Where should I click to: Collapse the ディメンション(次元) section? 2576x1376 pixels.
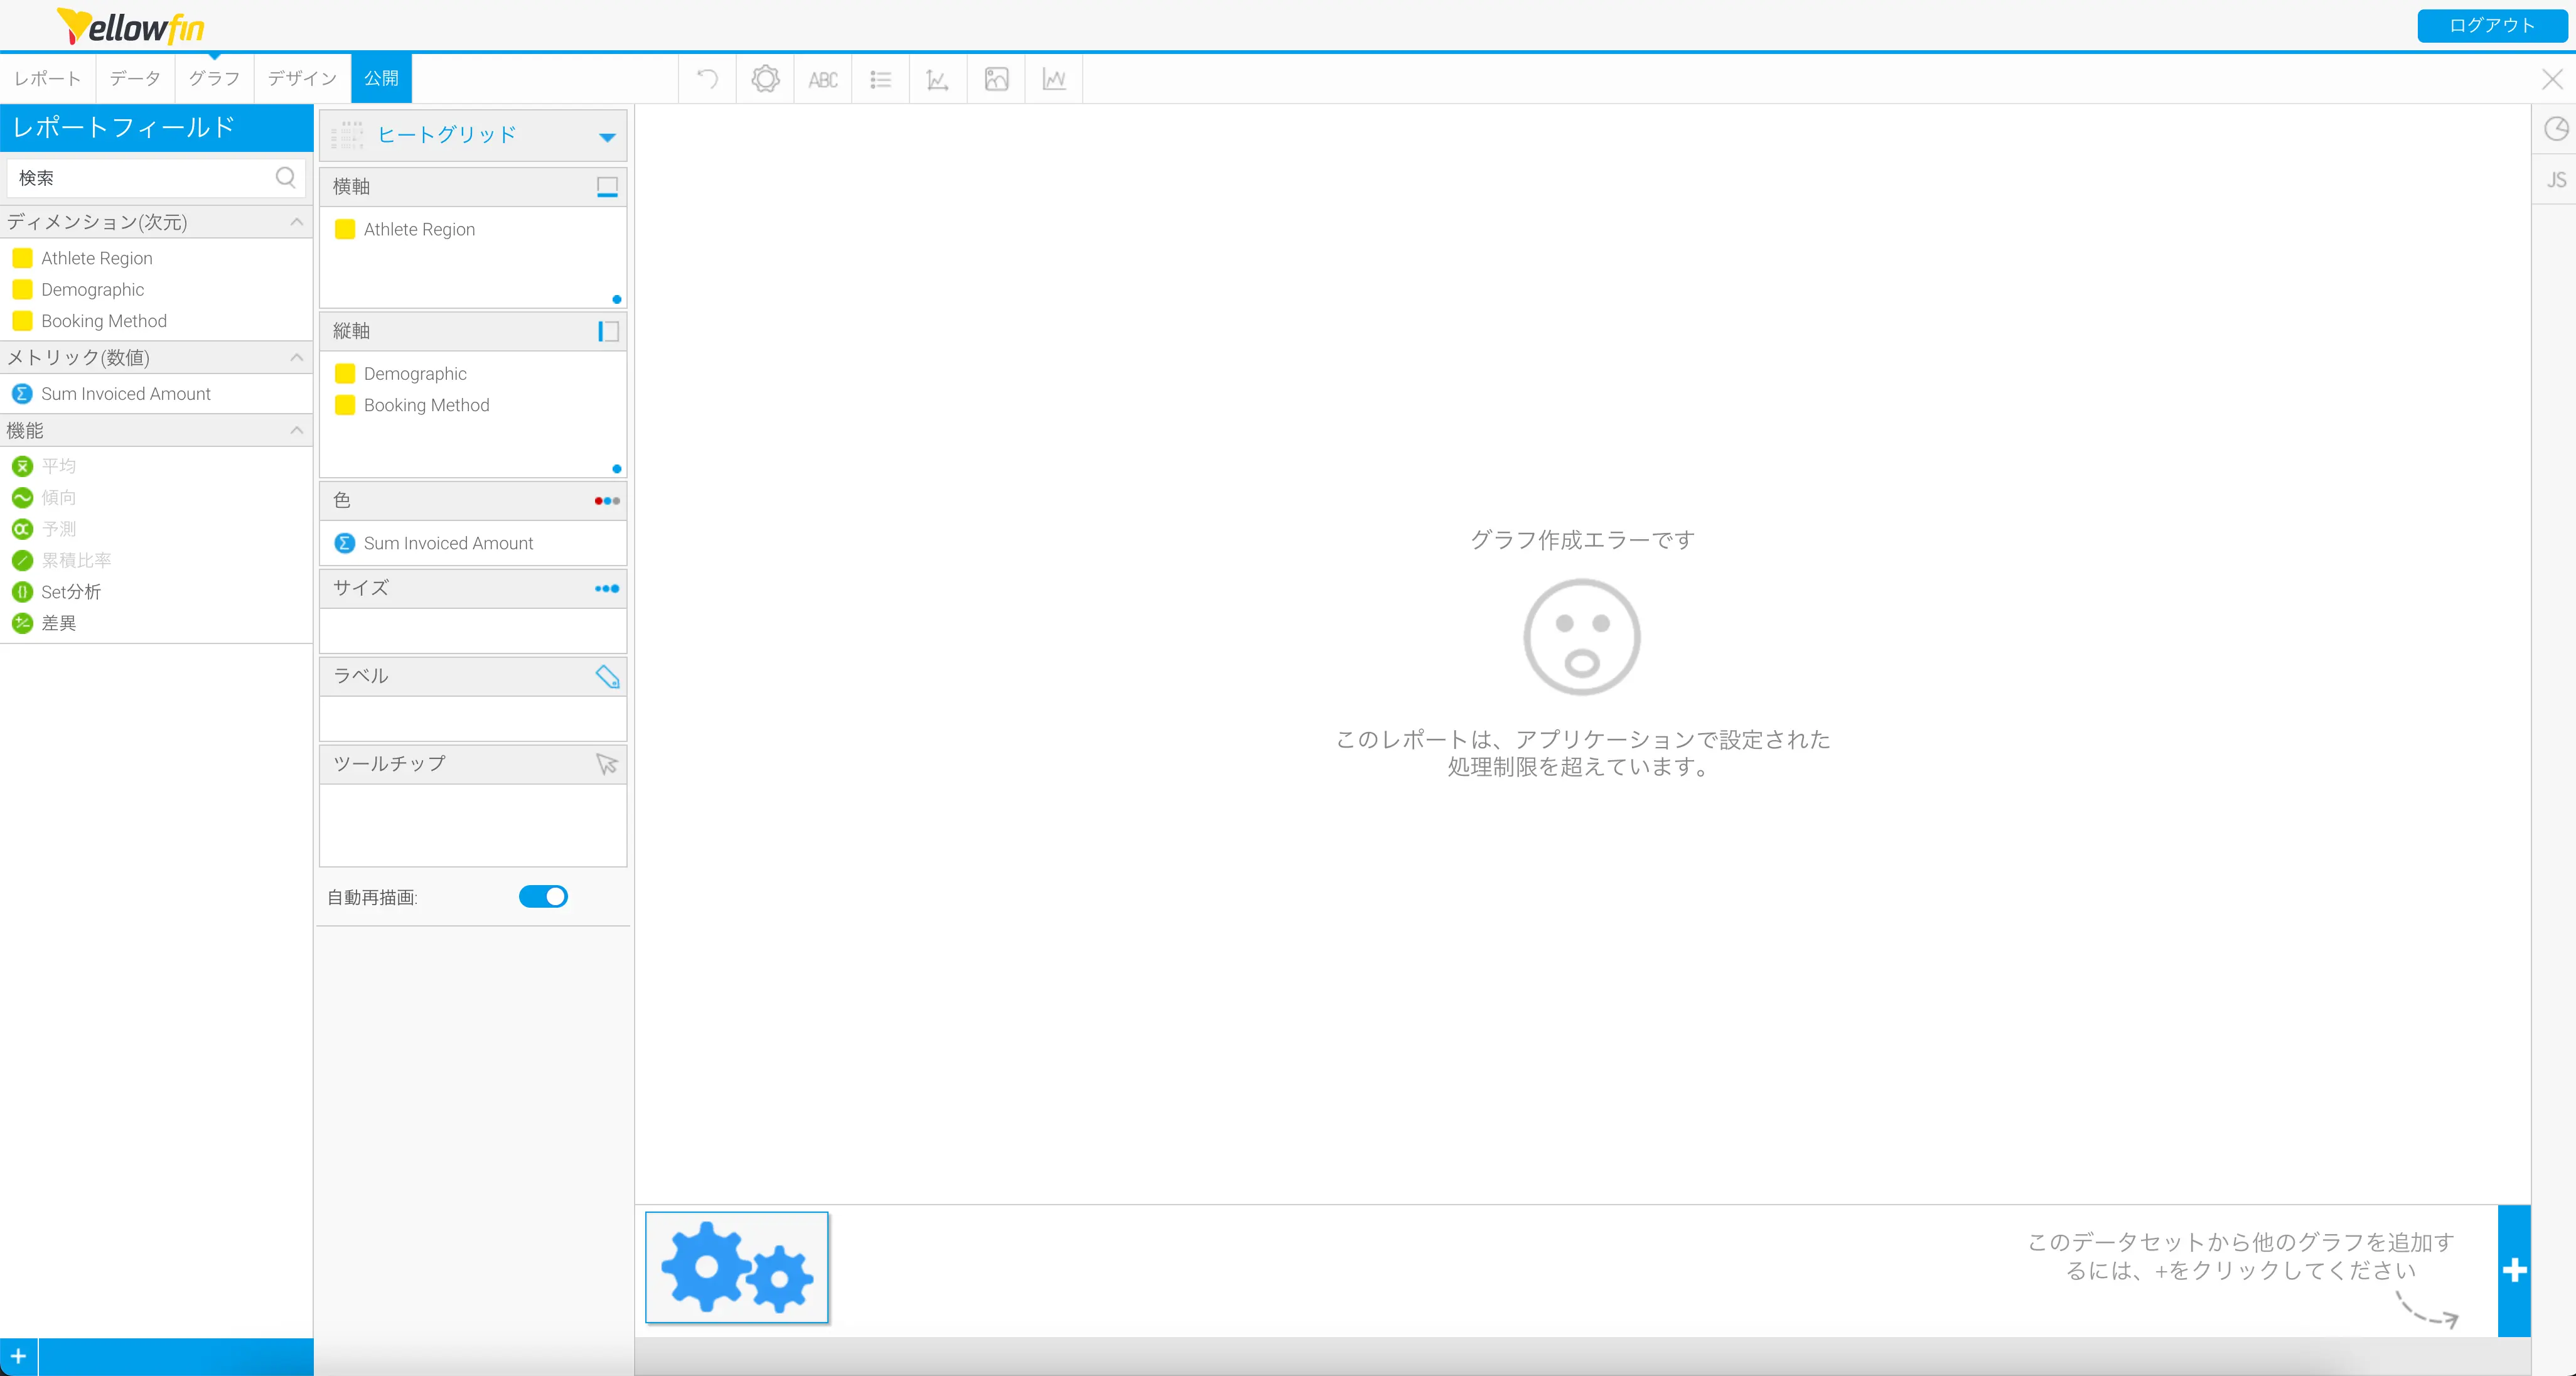coord(296,222)
